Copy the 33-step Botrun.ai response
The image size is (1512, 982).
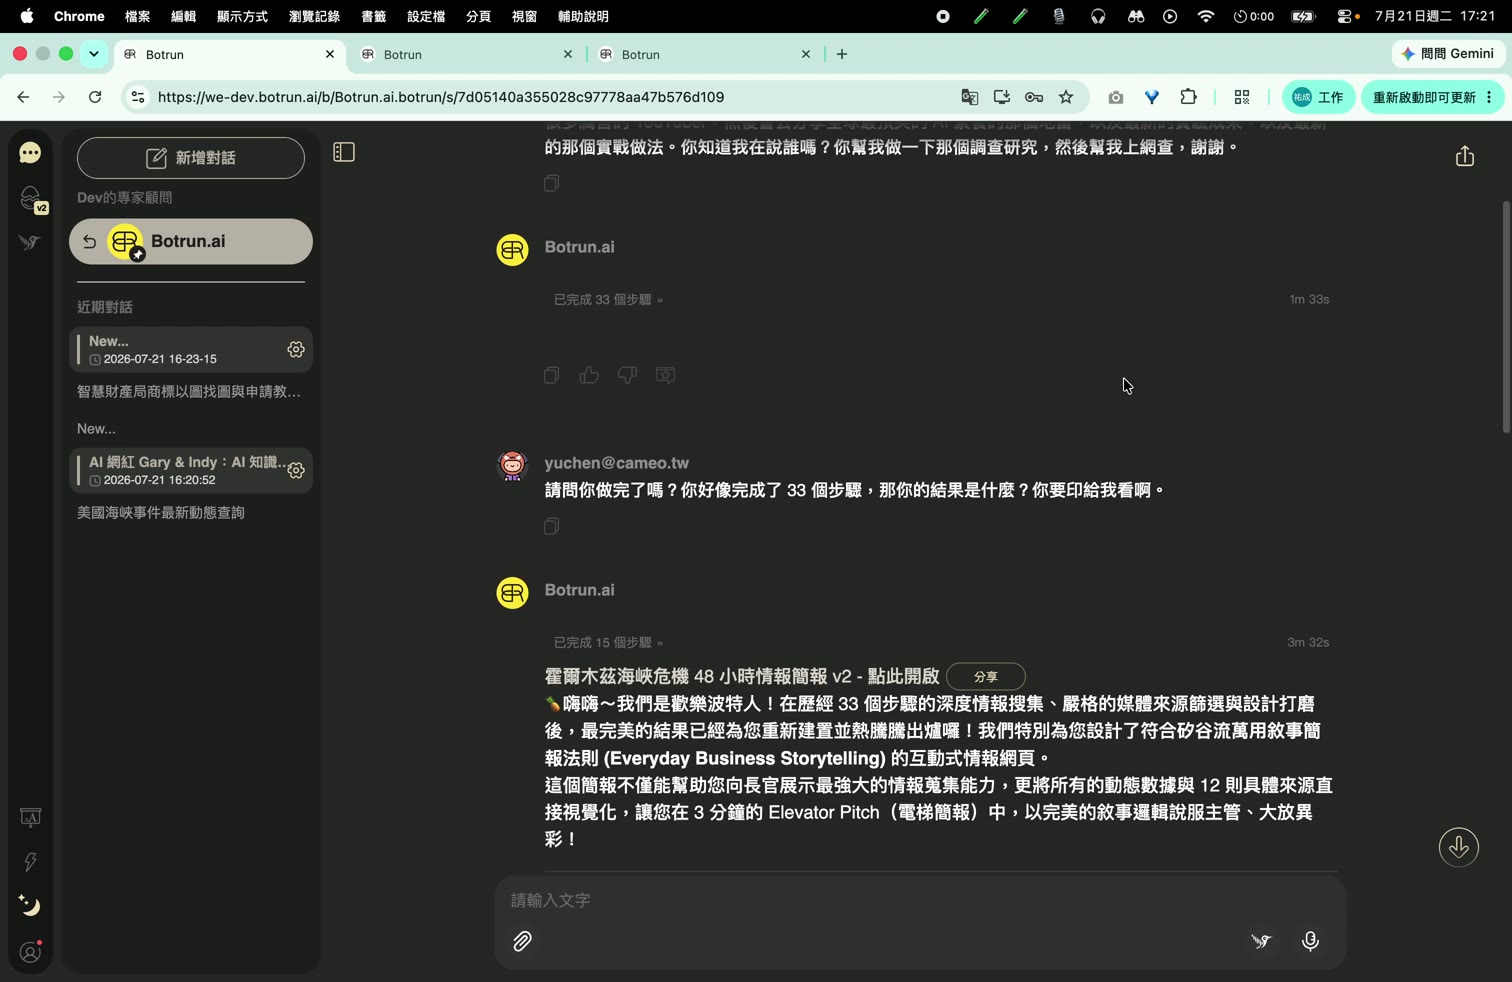click(551, 375)
